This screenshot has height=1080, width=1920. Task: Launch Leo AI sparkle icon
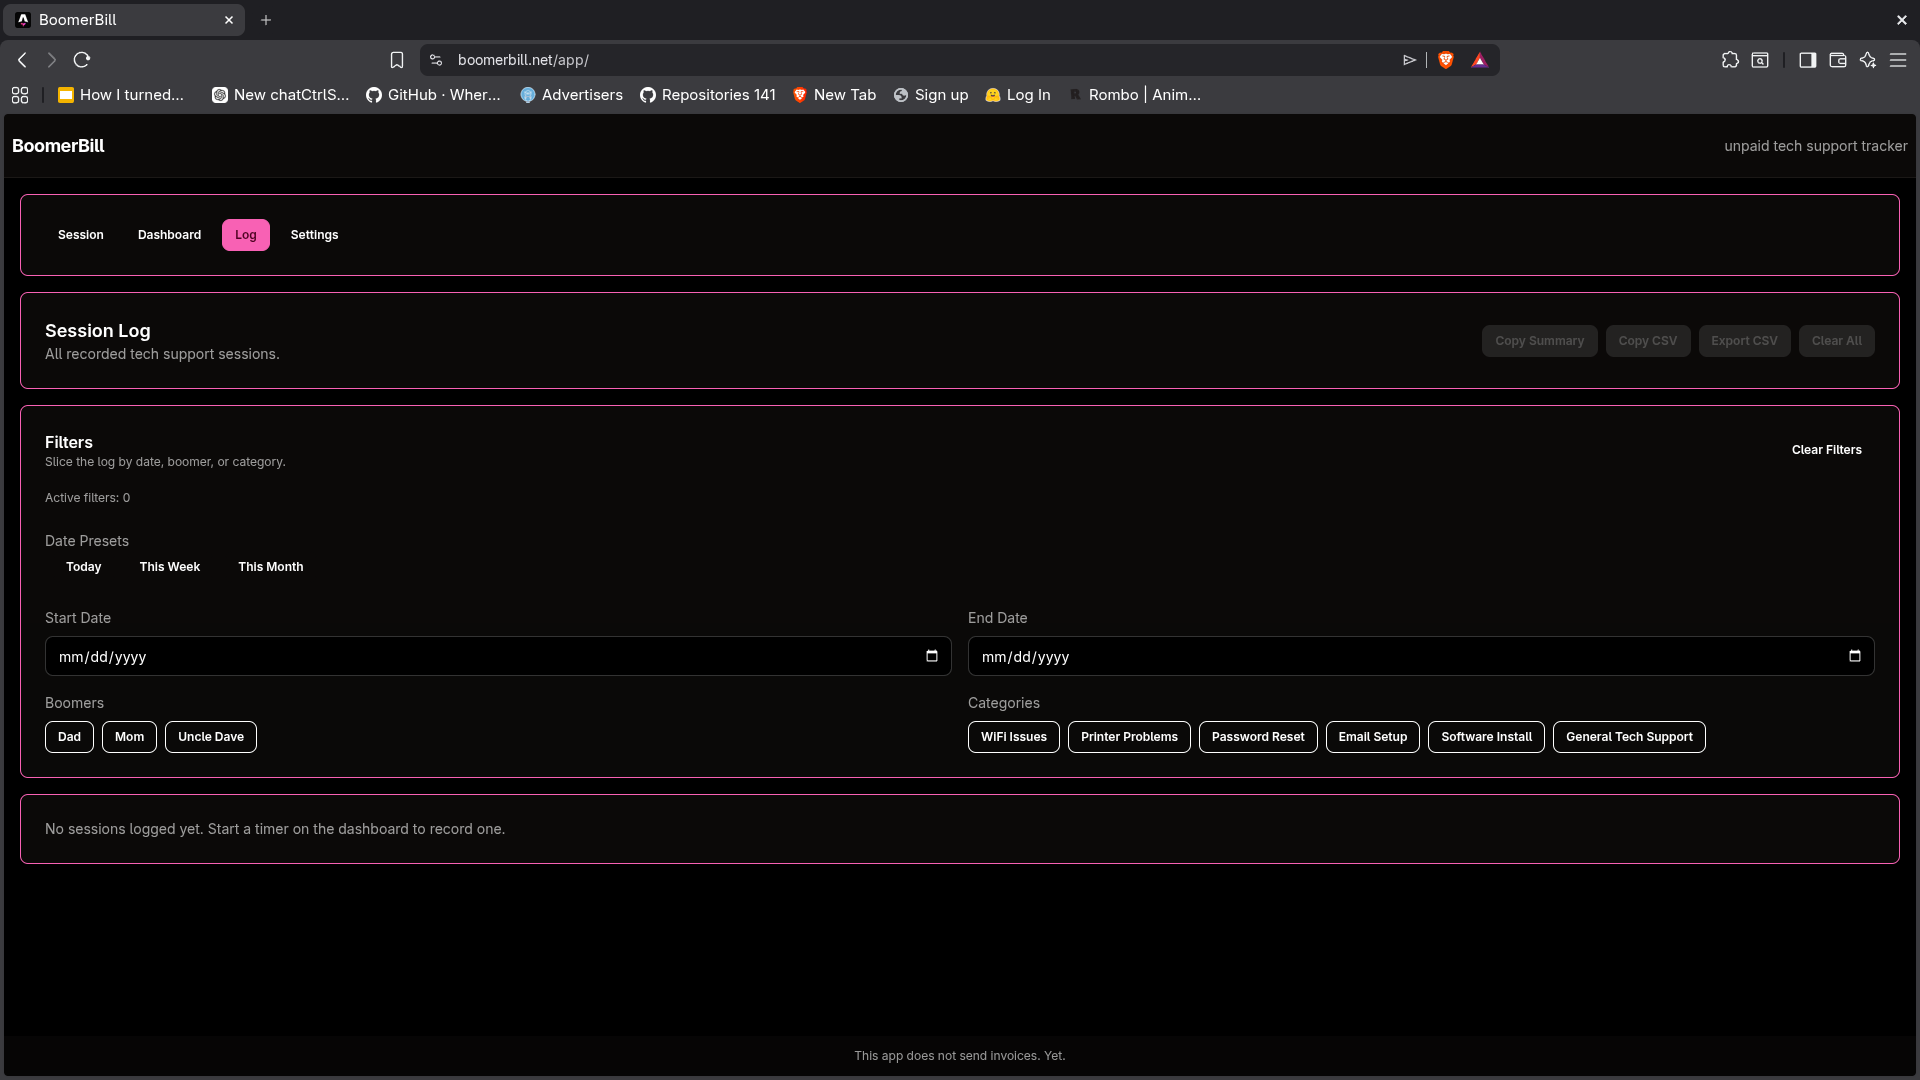tap(1868, 60)
